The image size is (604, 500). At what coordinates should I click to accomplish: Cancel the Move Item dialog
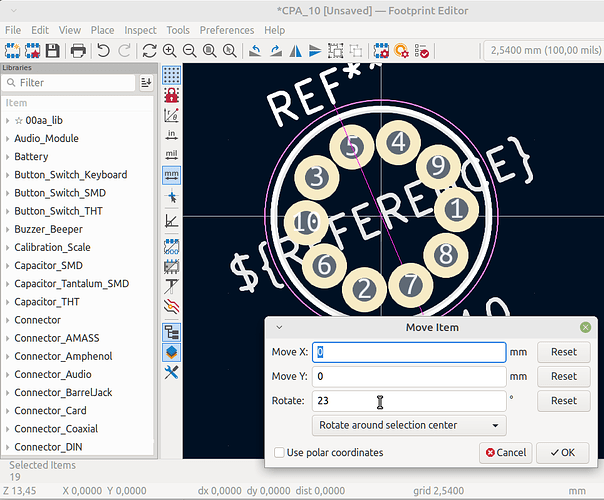point(505,453)
